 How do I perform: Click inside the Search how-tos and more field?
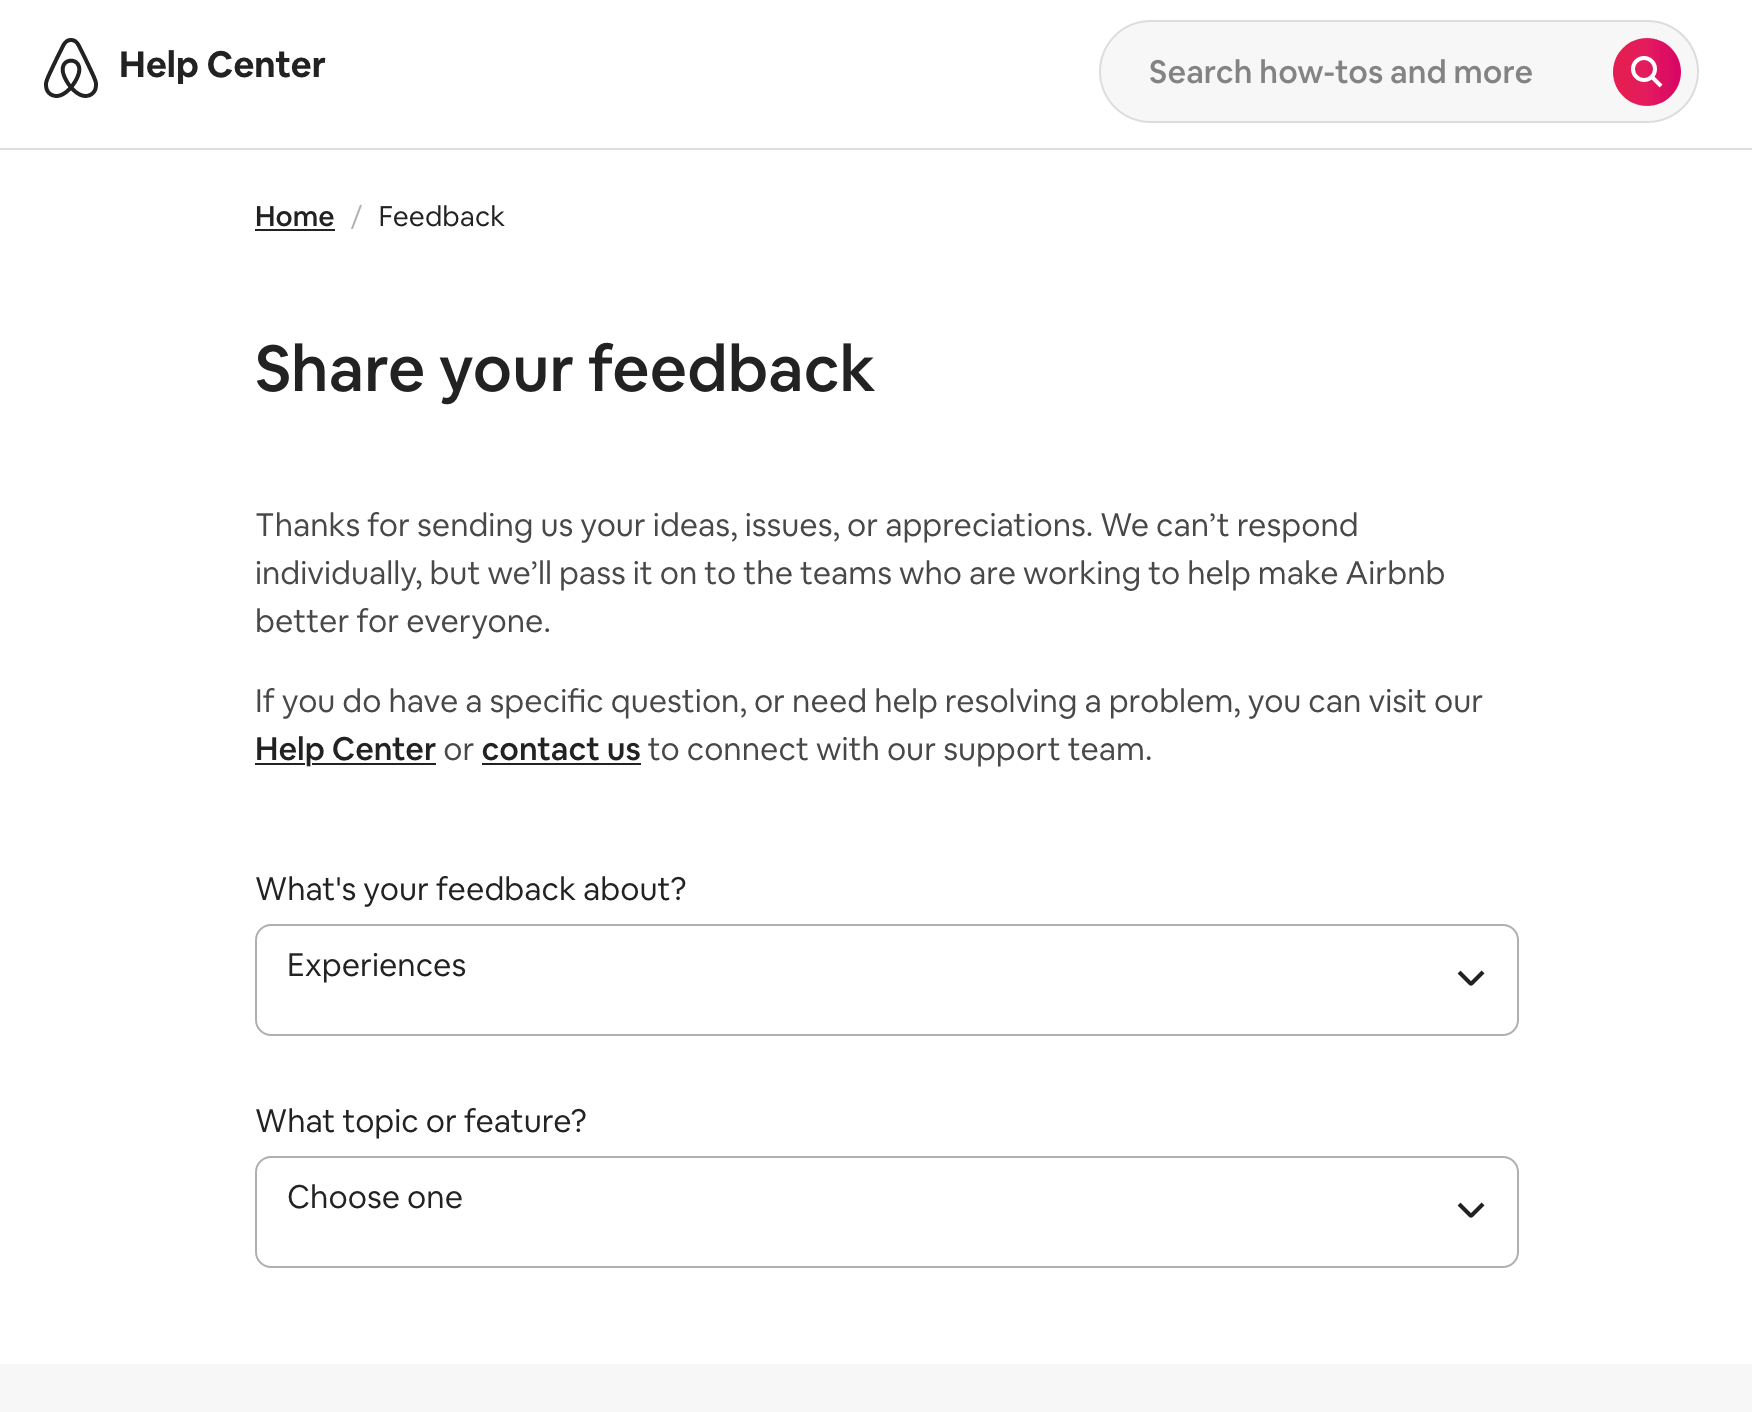tap(1340, 71)
